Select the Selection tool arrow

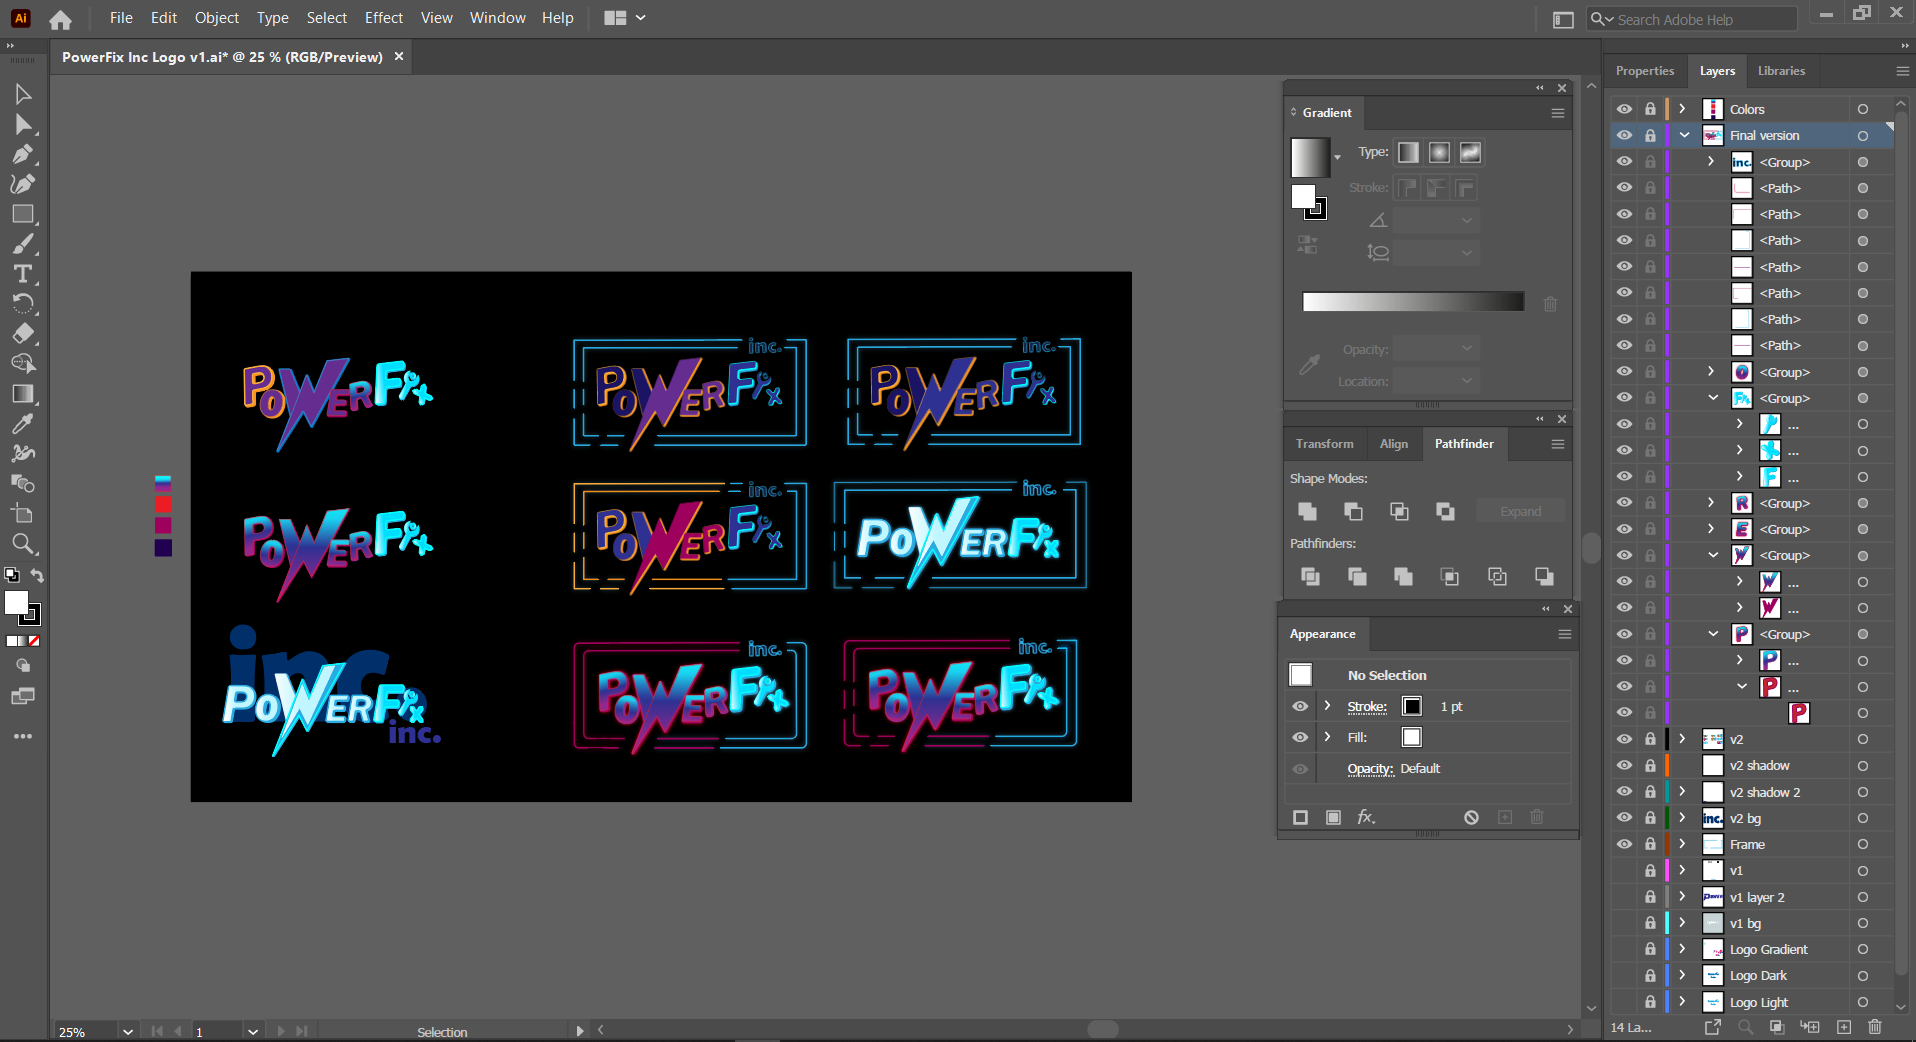[x=23, y=94]
